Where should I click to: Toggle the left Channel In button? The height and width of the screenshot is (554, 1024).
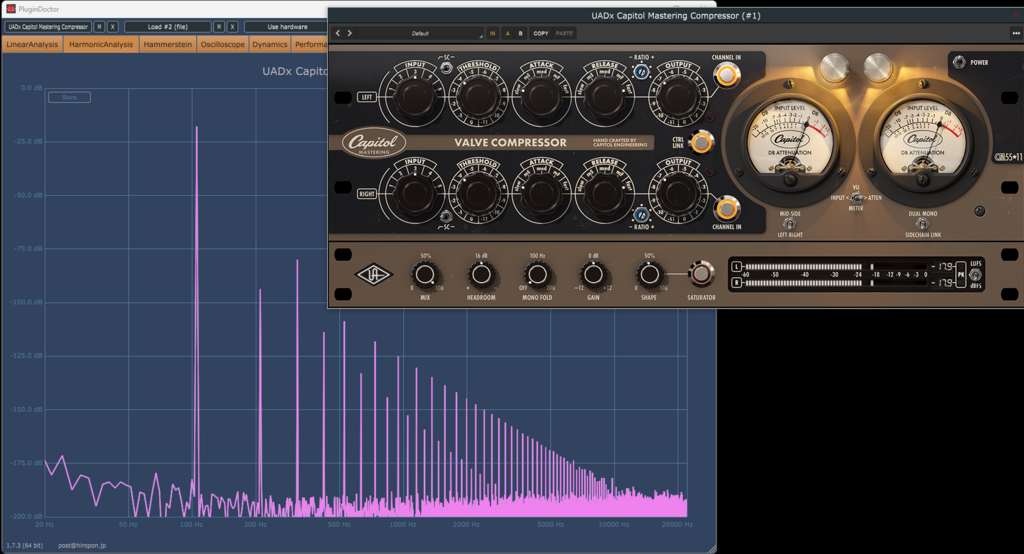point(726,76)
